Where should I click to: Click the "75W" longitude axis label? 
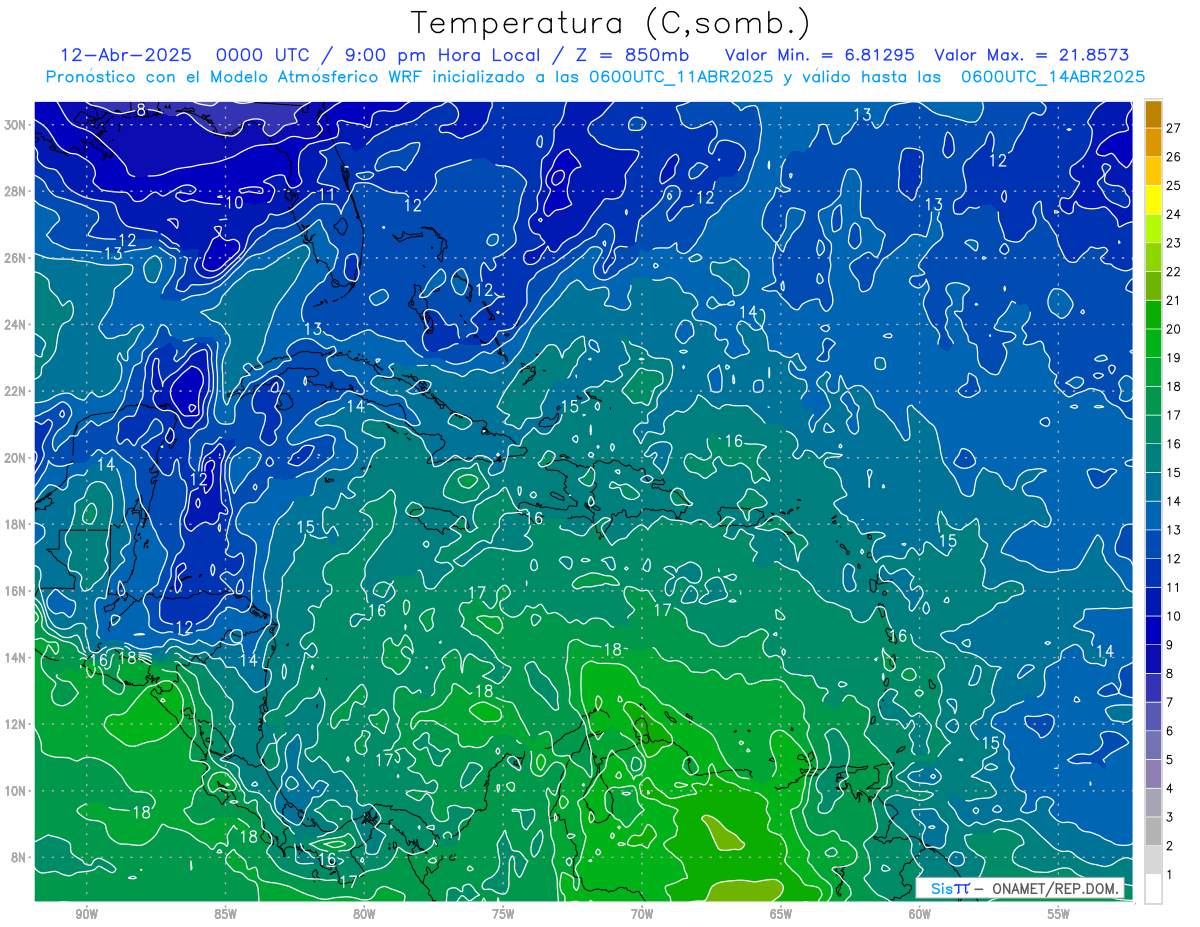tap(503, 914)
